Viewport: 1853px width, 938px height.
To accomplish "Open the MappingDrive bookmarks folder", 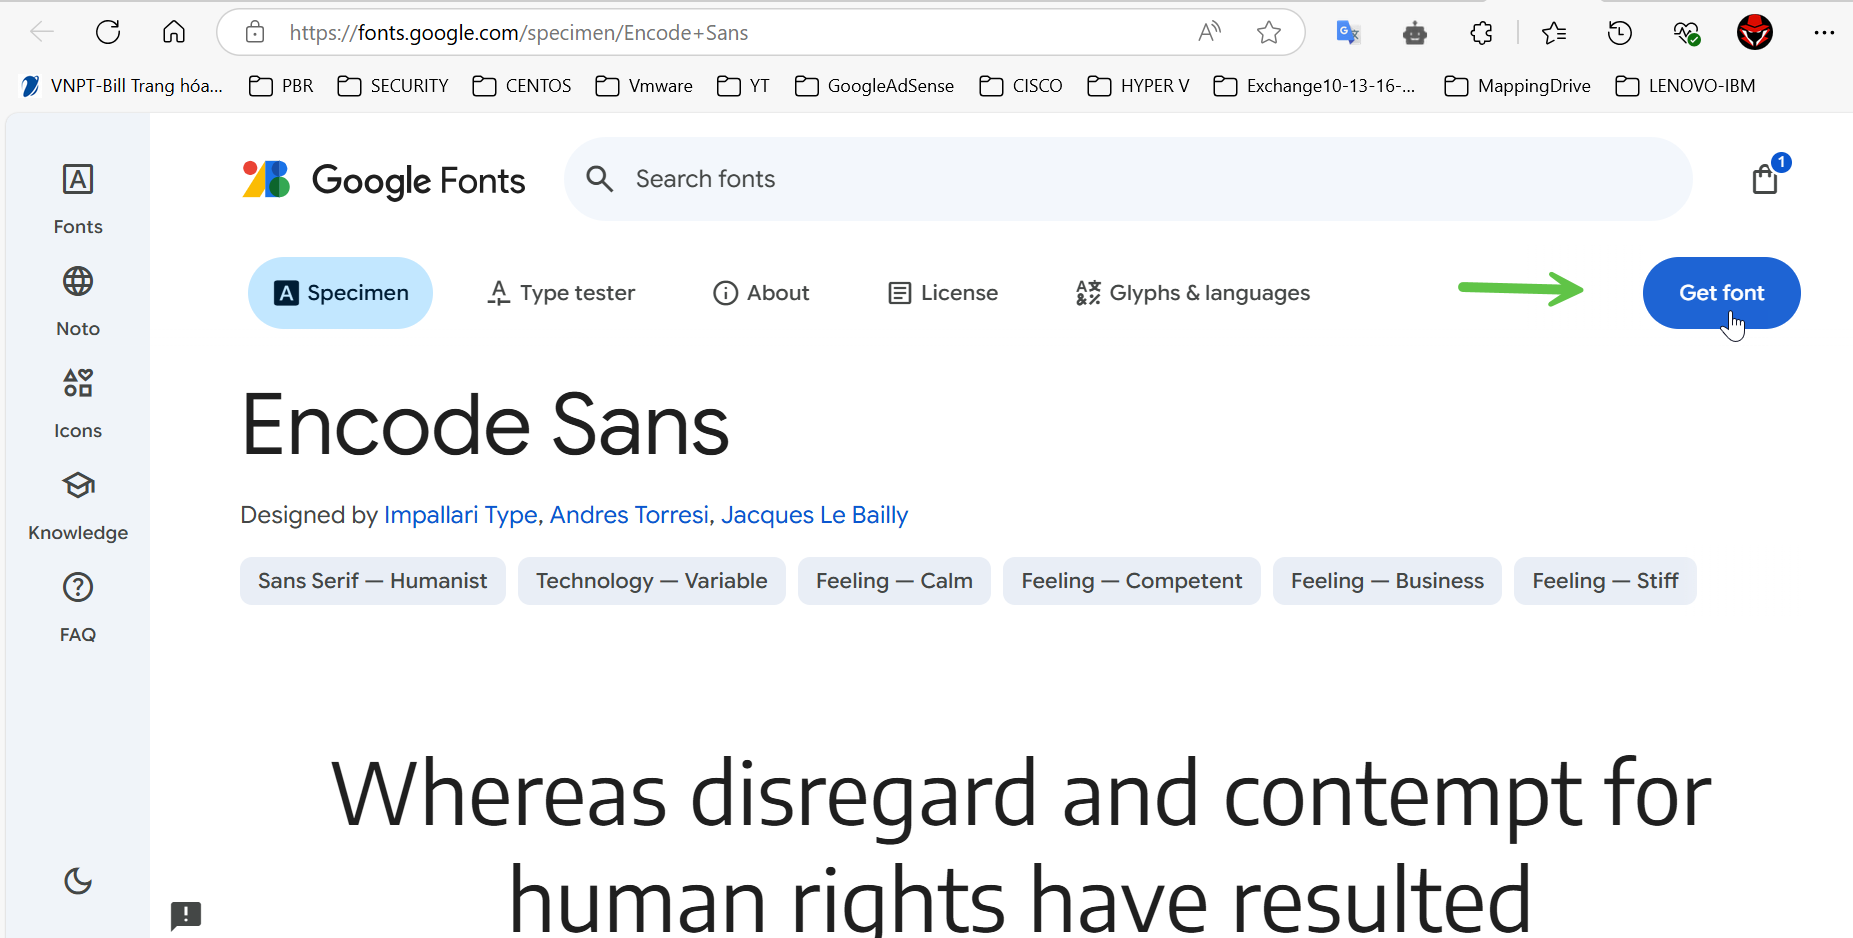I will coord(1518,86).
